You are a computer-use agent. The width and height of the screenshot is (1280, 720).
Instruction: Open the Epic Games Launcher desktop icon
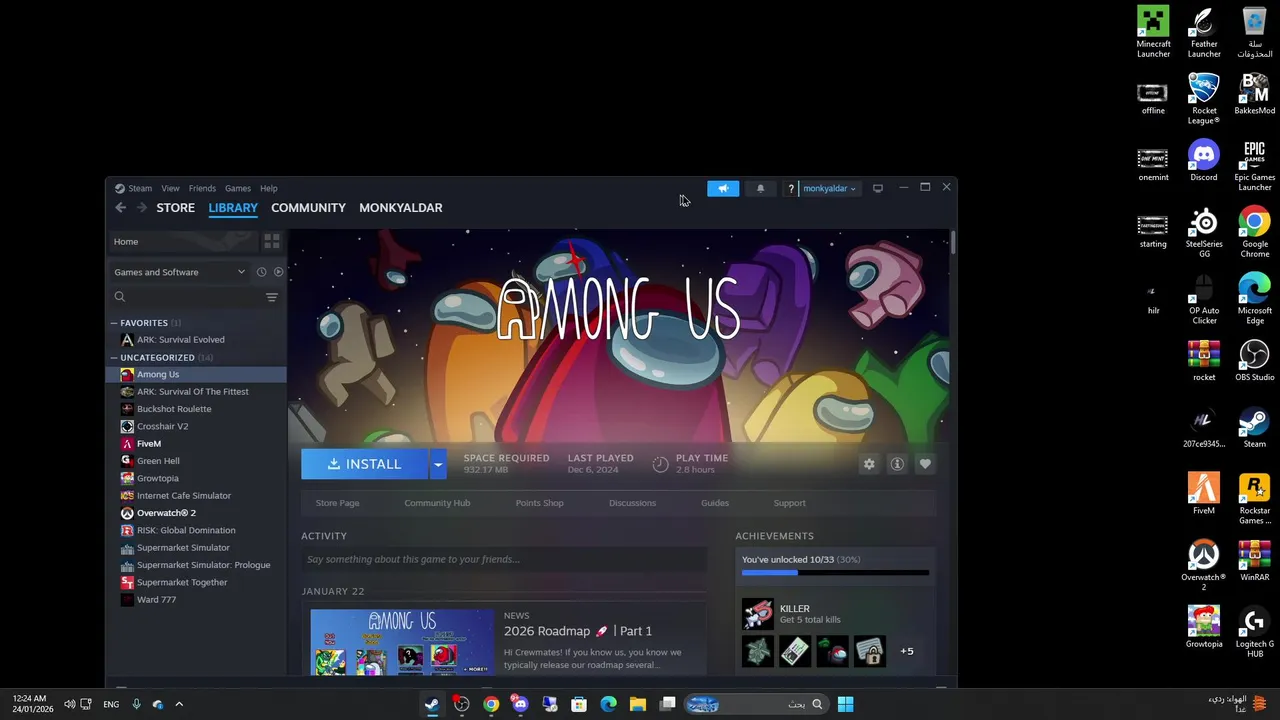(x=1254, y=165)
